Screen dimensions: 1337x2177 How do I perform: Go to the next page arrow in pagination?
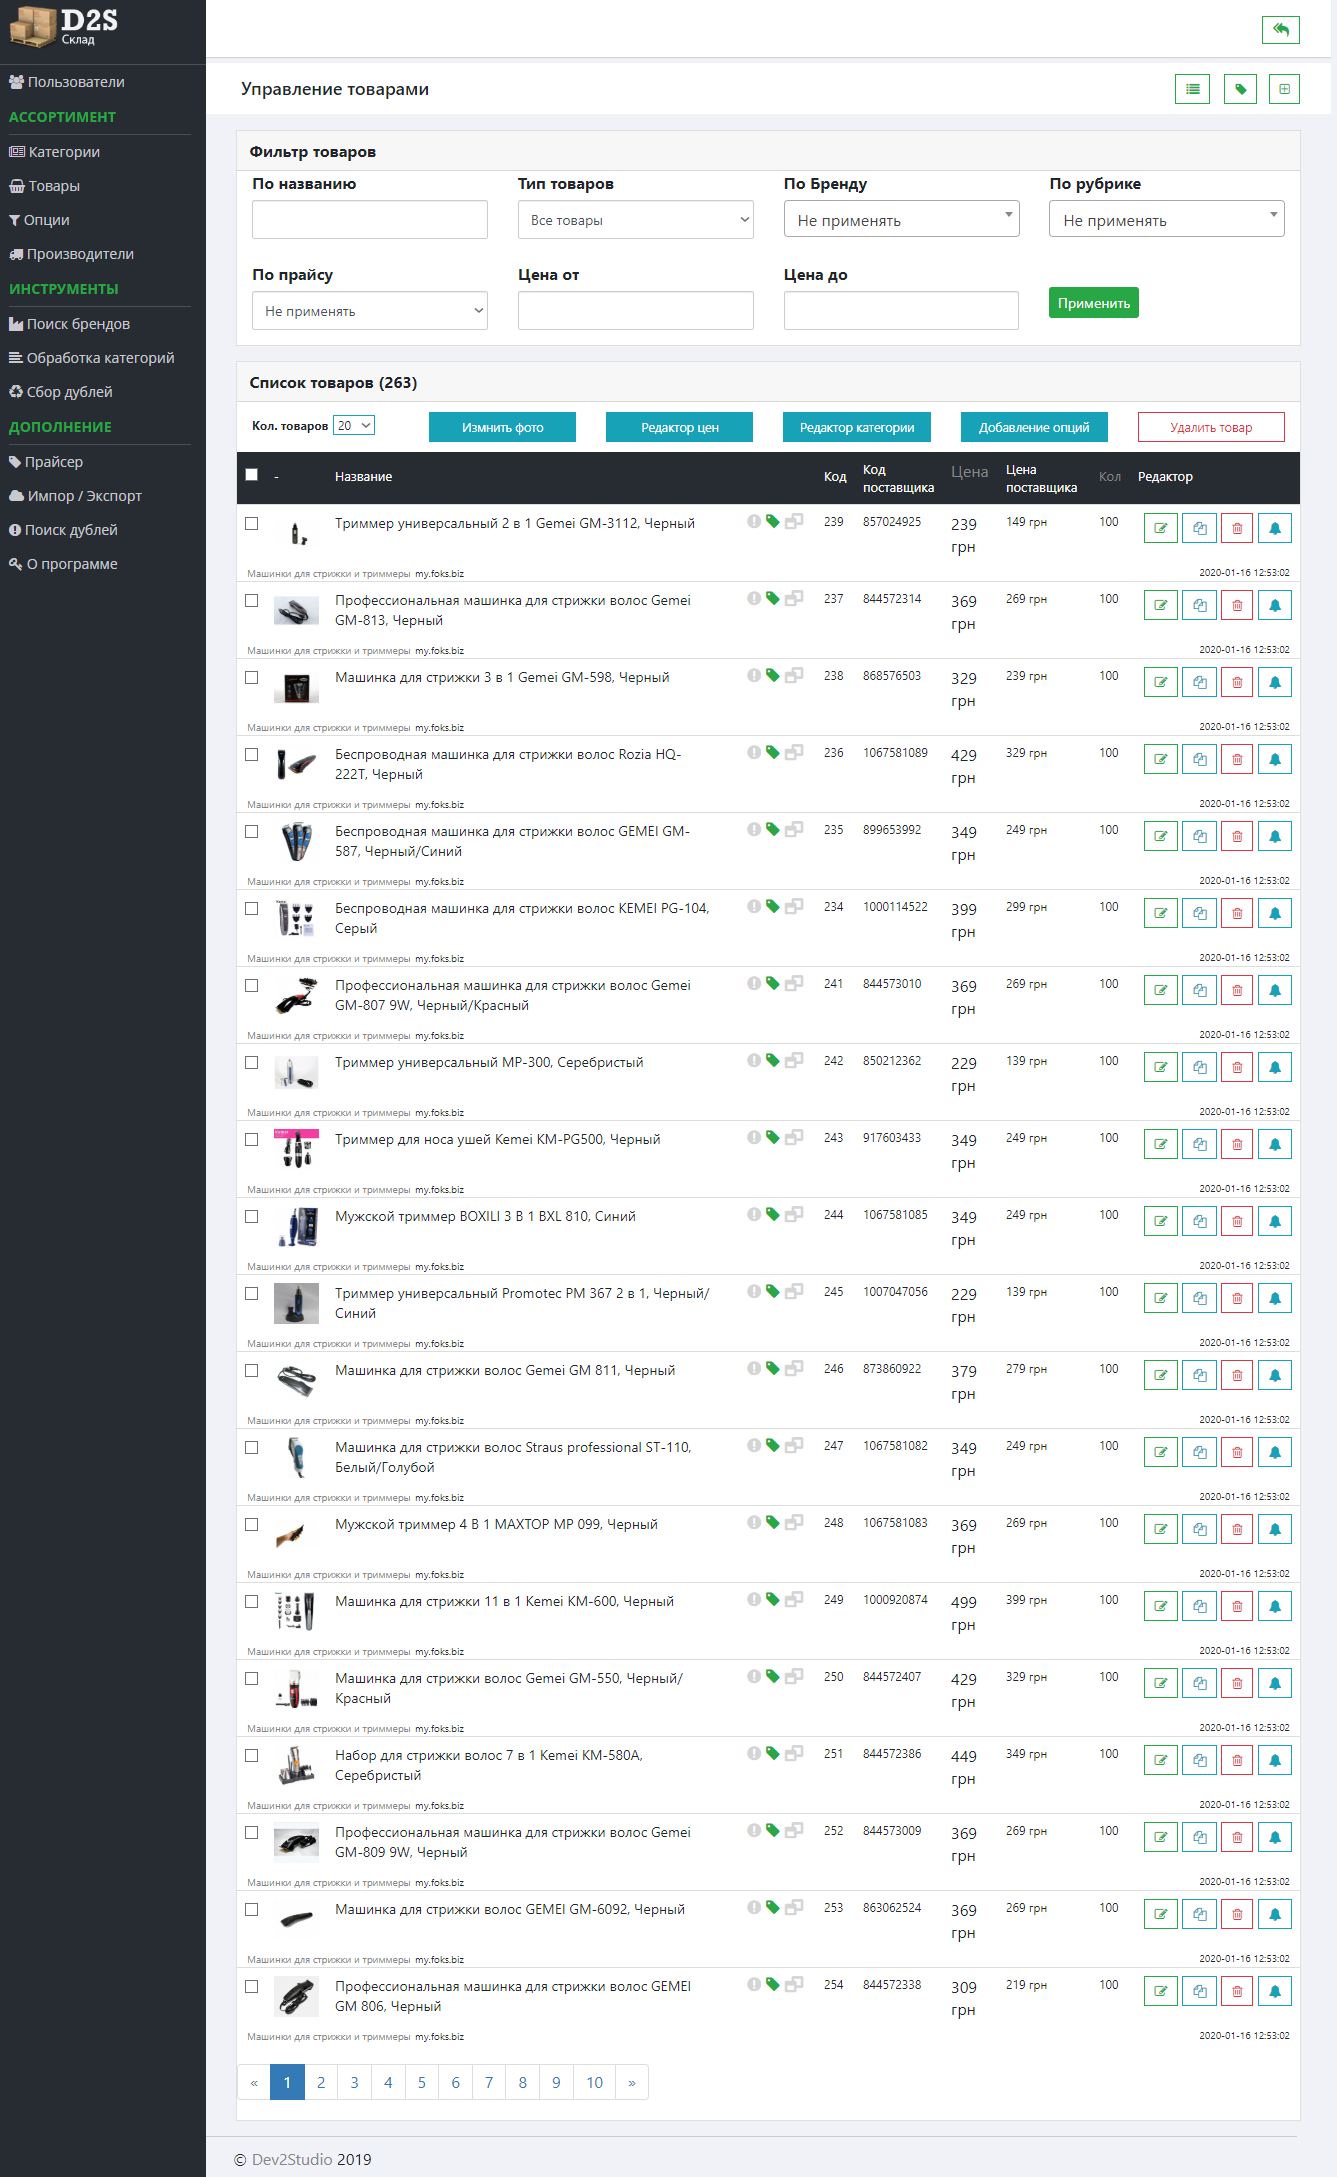pyautogui.click(x=632, y=2082)
